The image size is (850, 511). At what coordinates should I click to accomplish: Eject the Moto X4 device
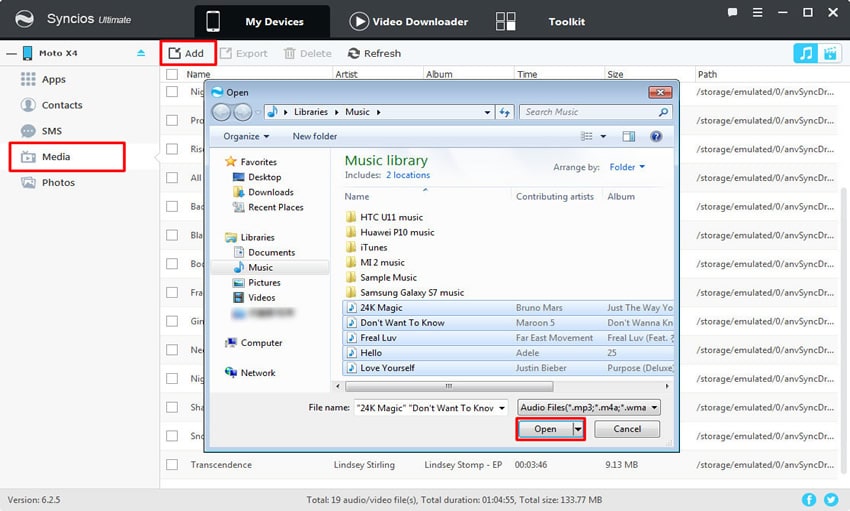coord(141,53)
